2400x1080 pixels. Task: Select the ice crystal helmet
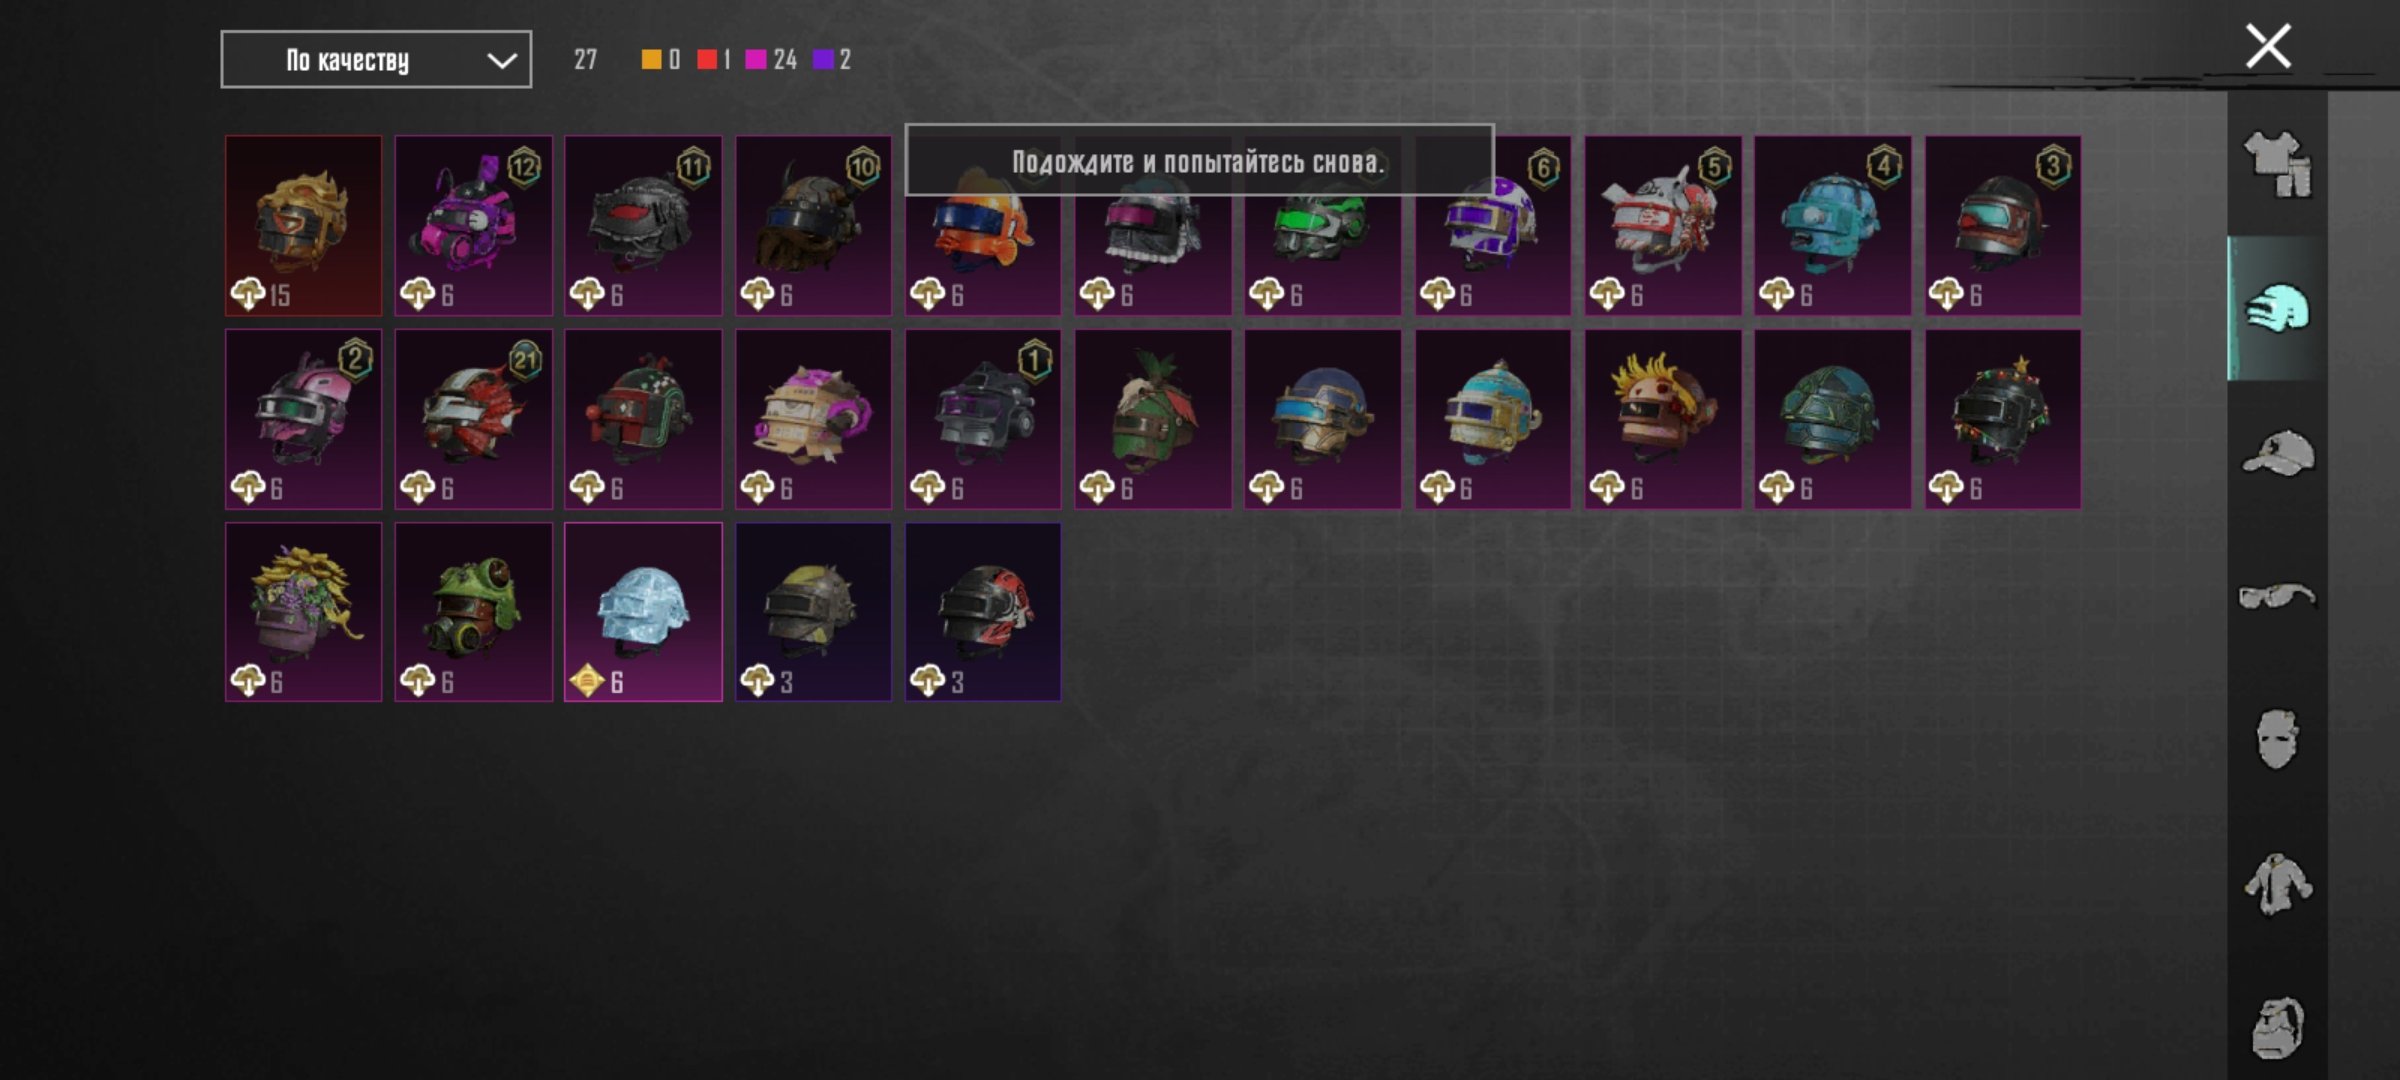[643, 612]
